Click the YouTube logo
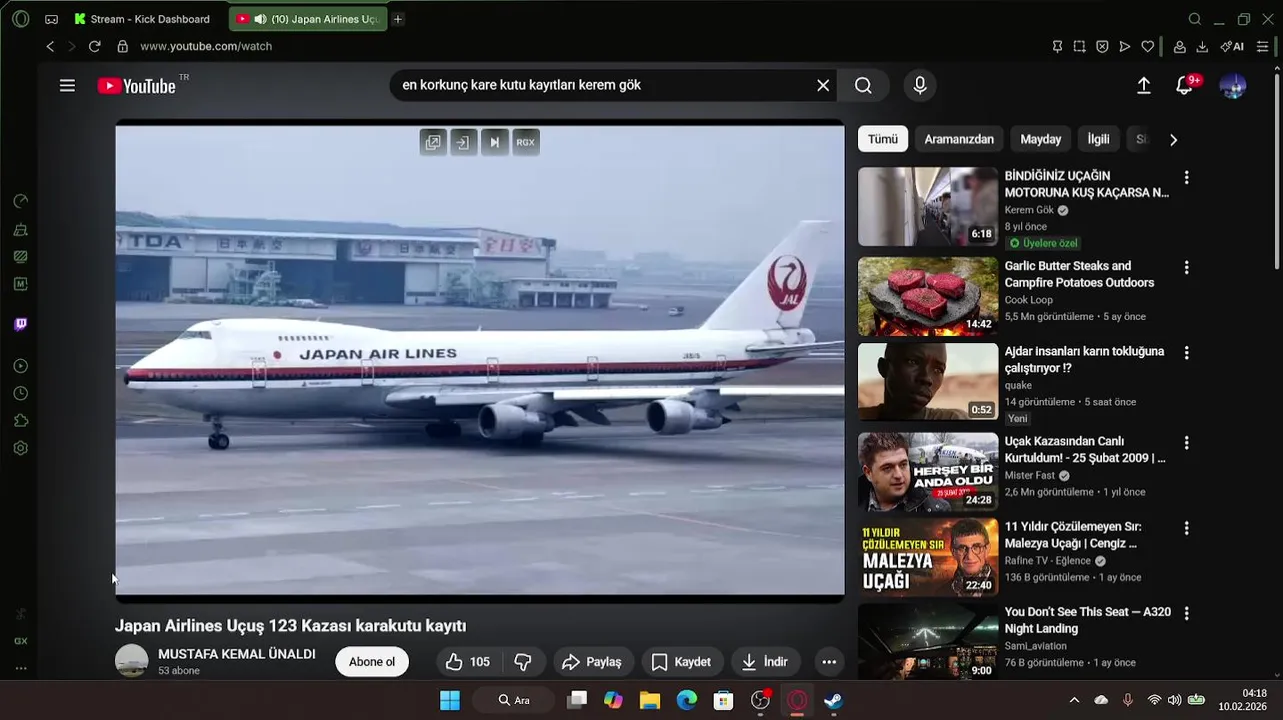 coord(137,86)
